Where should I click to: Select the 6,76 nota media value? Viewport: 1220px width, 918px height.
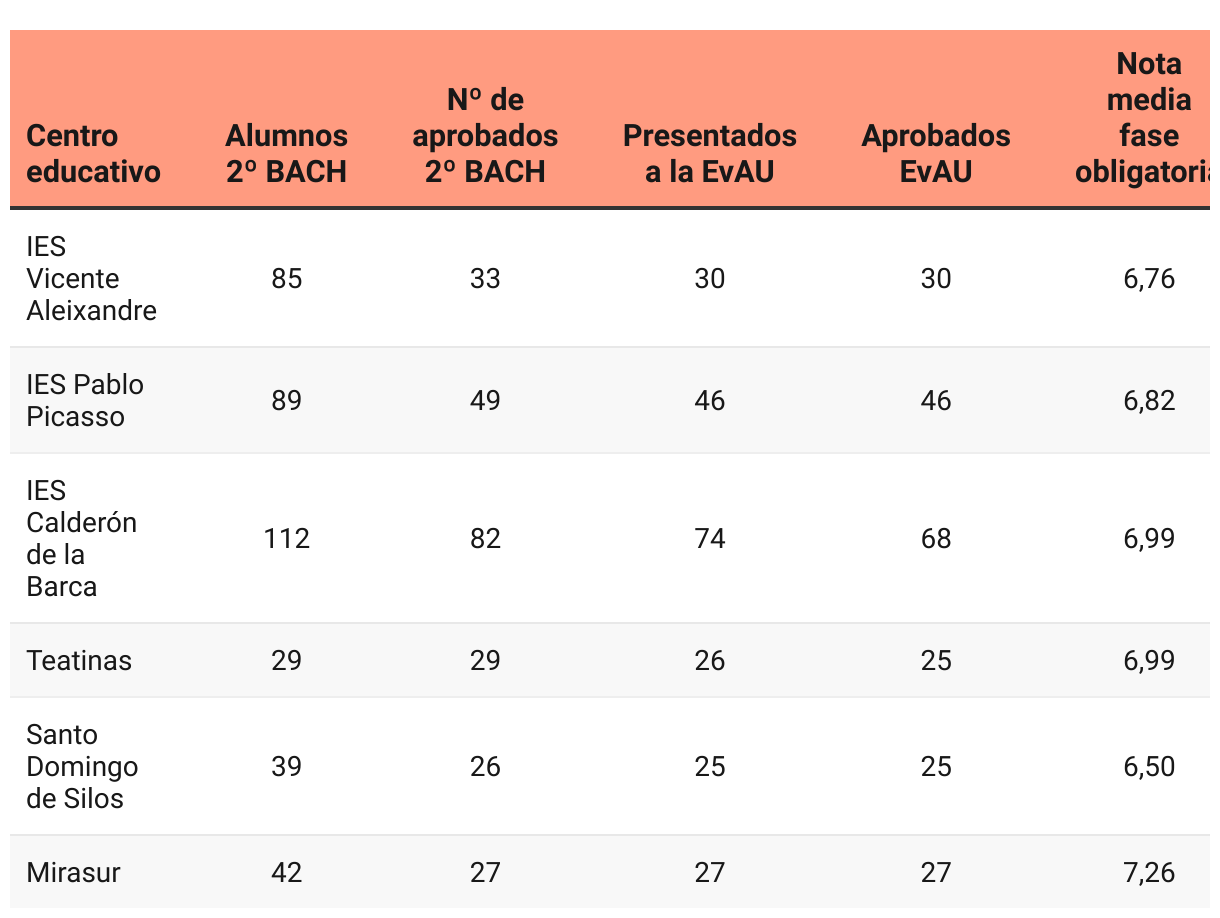[x=1149, y=279]
